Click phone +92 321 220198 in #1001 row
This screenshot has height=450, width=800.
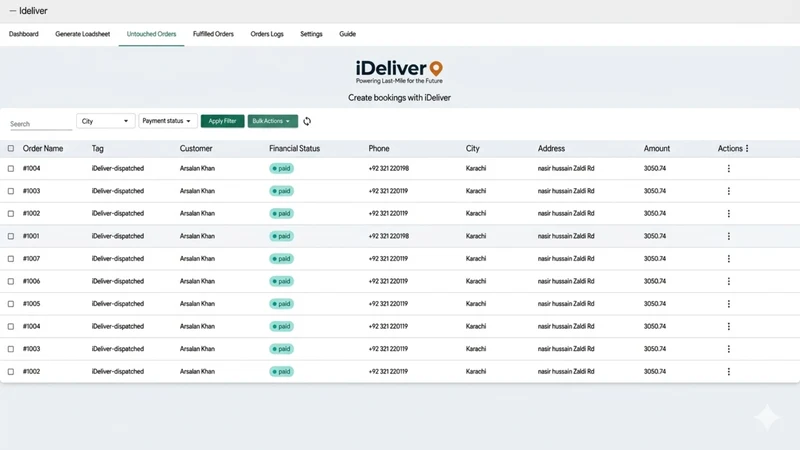[389, 236]
